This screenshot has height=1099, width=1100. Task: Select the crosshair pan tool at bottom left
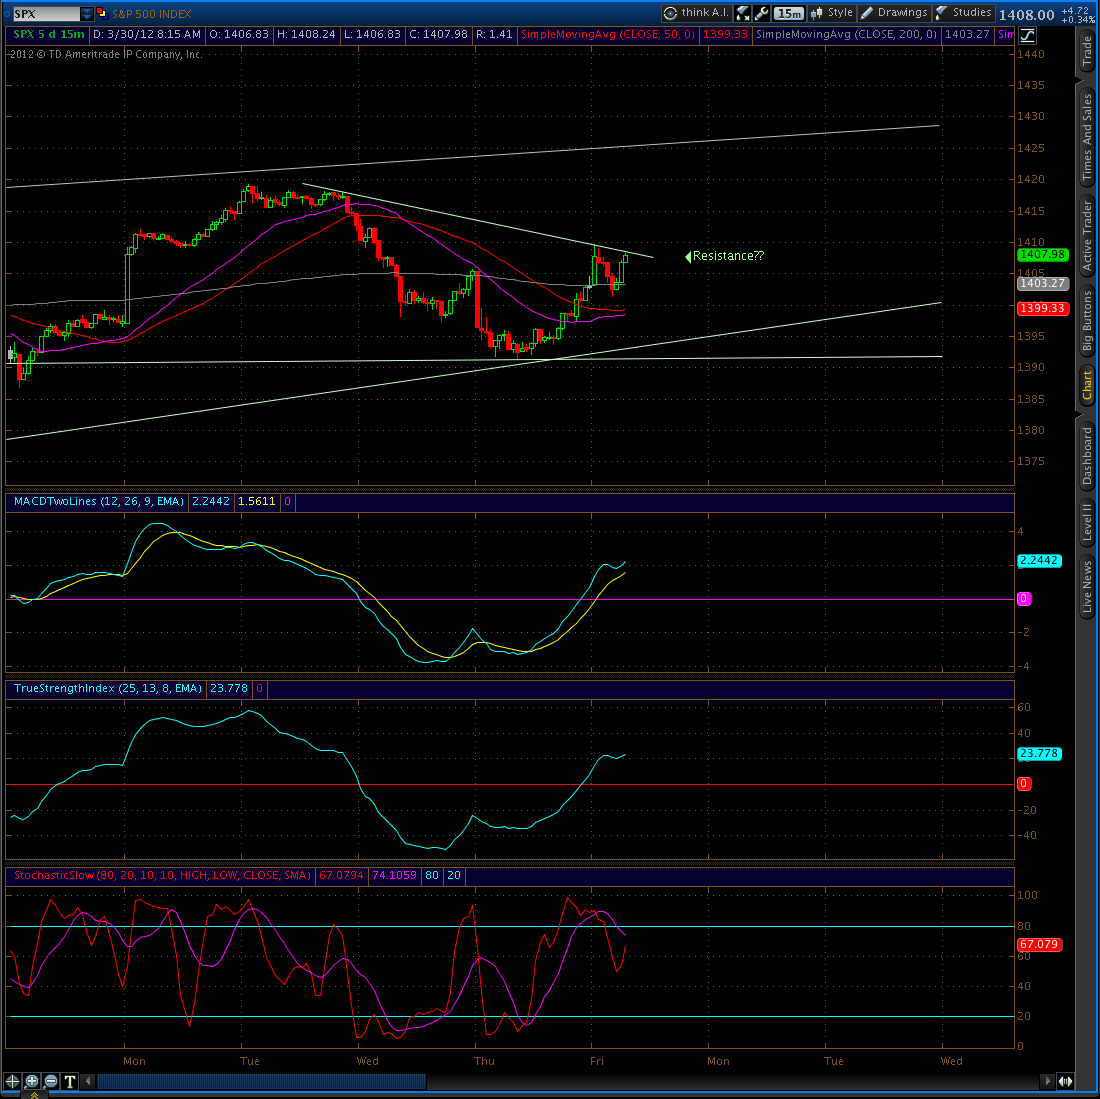point(13,1081)
